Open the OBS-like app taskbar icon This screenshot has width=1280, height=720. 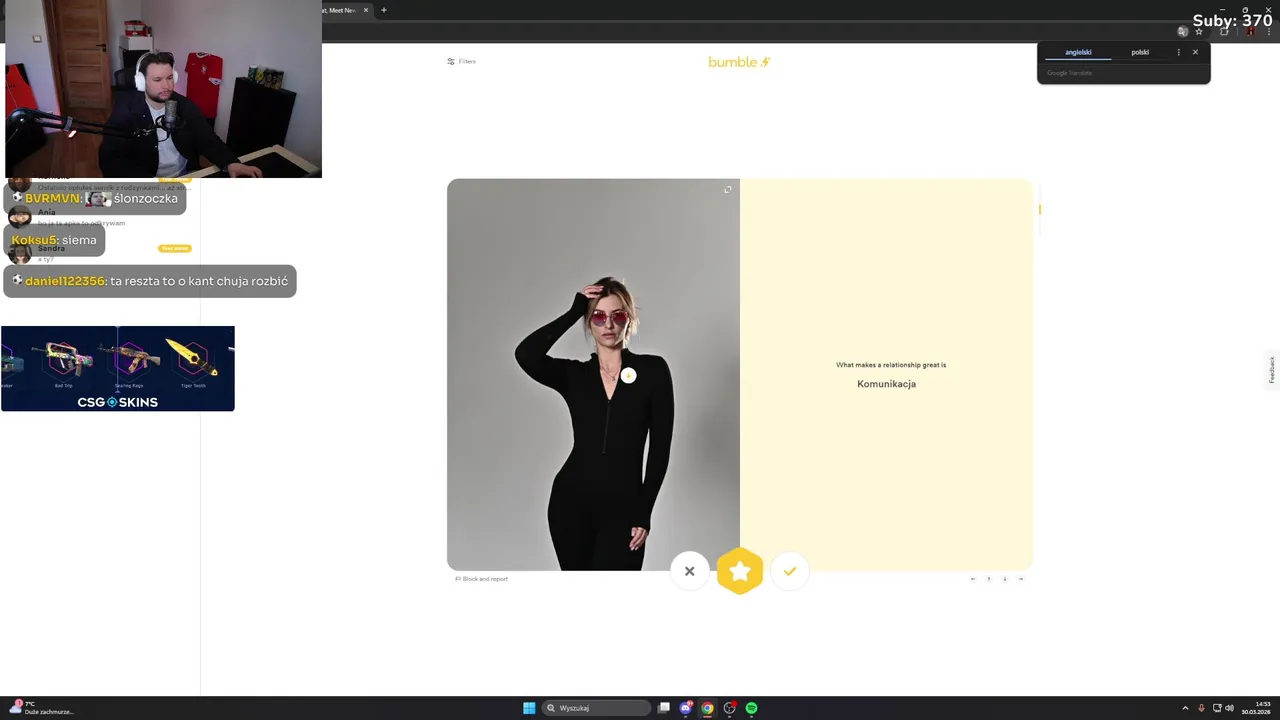click(730, 708)
